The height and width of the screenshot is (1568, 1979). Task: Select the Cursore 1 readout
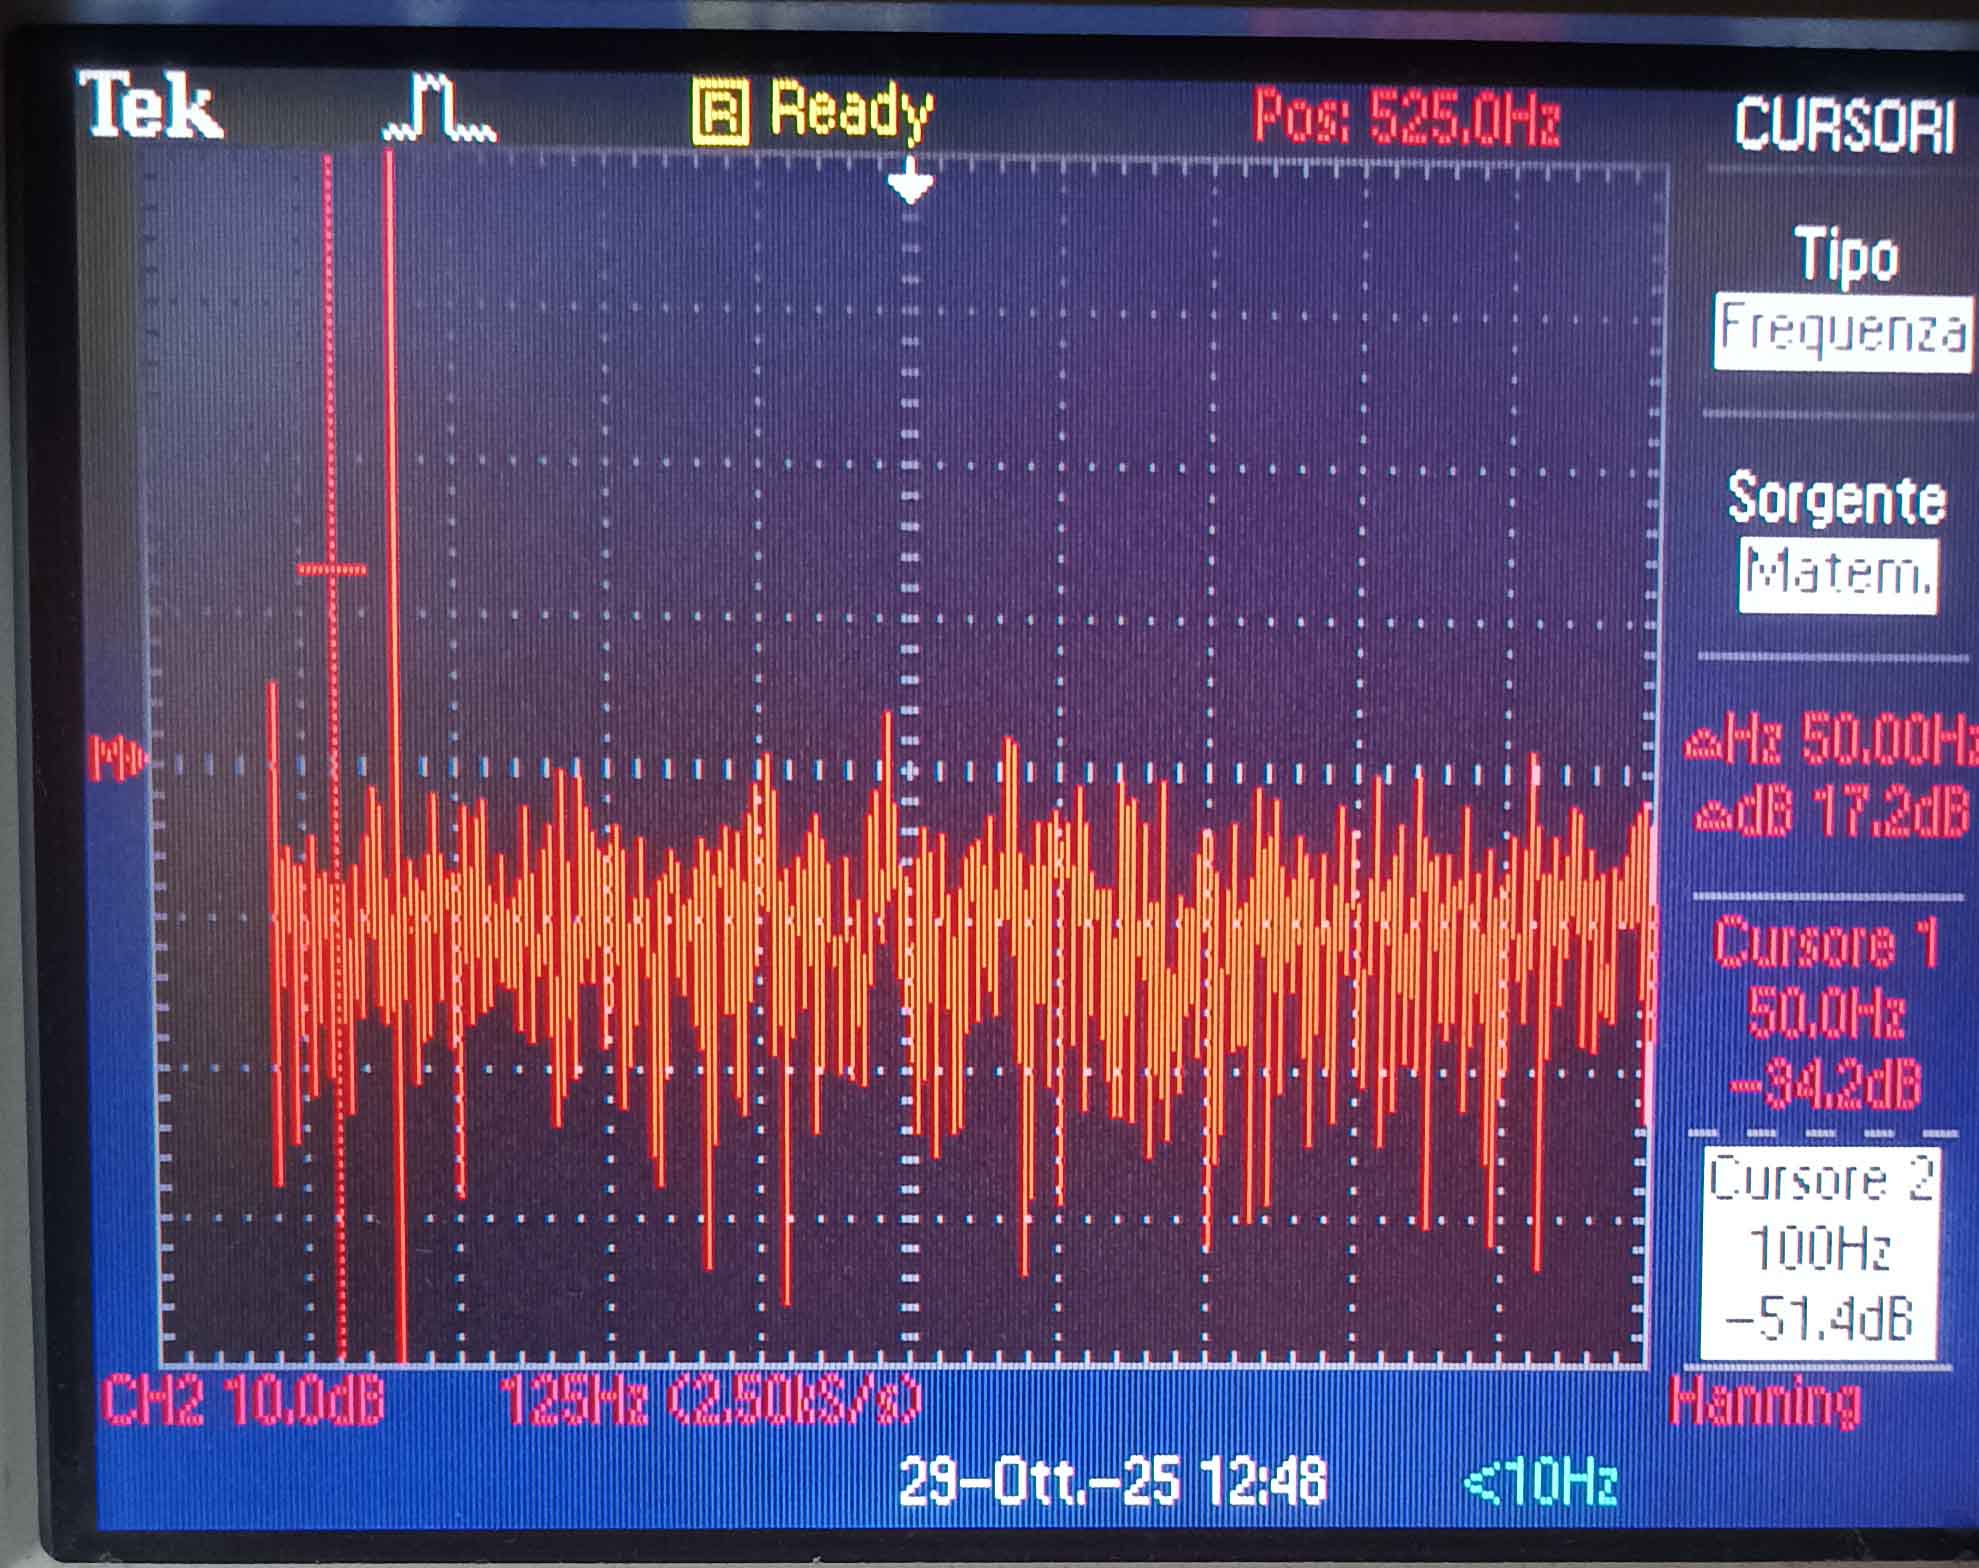(x=1826, y=1013)
